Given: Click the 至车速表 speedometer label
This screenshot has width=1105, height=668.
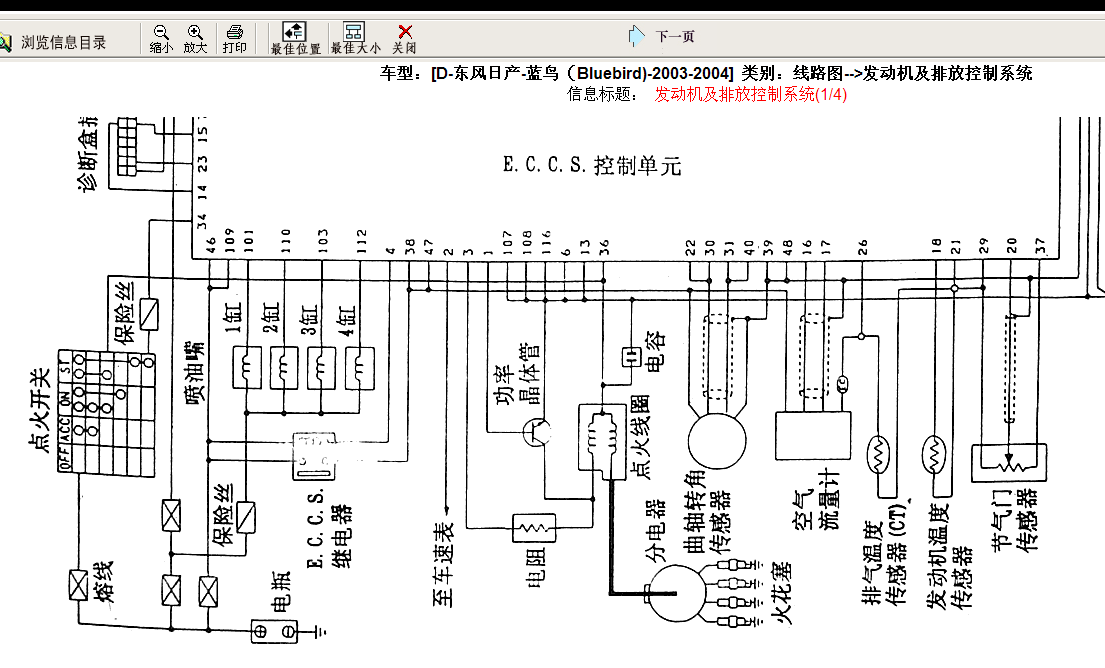Looking at the screenshot, I should point(444,565).
